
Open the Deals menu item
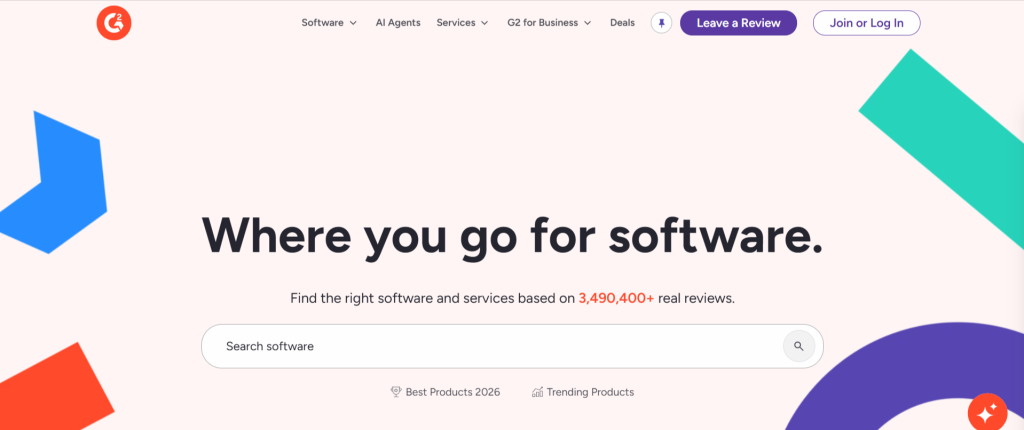click(x=622, y=23)
